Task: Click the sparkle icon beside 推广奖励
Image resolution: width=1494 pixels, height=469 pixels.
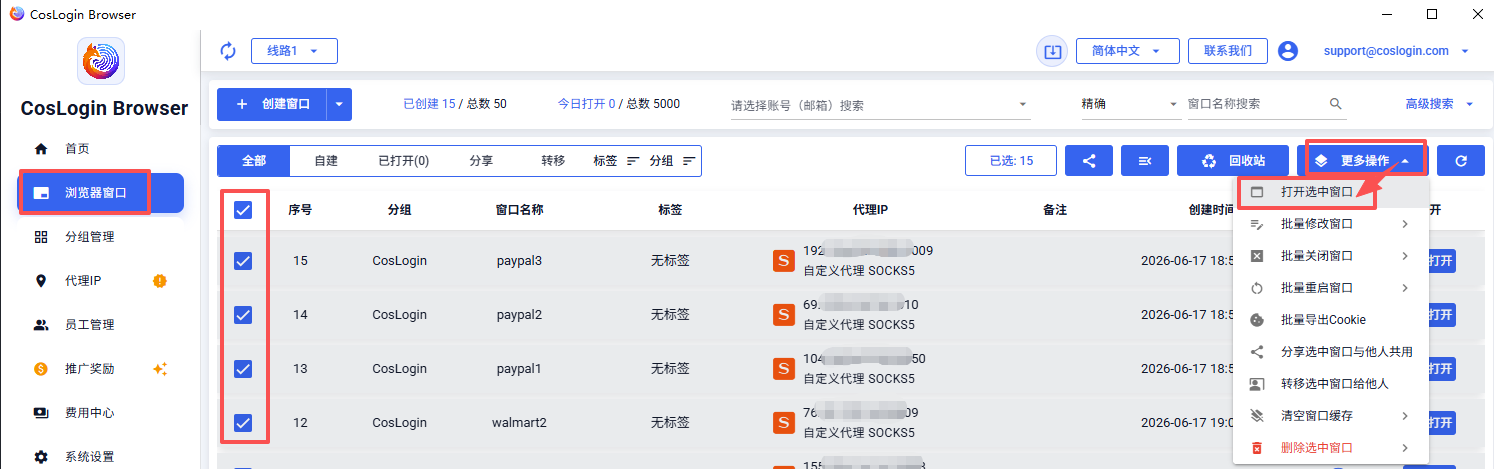Action: pyautogui.click(x=159, y=369)
